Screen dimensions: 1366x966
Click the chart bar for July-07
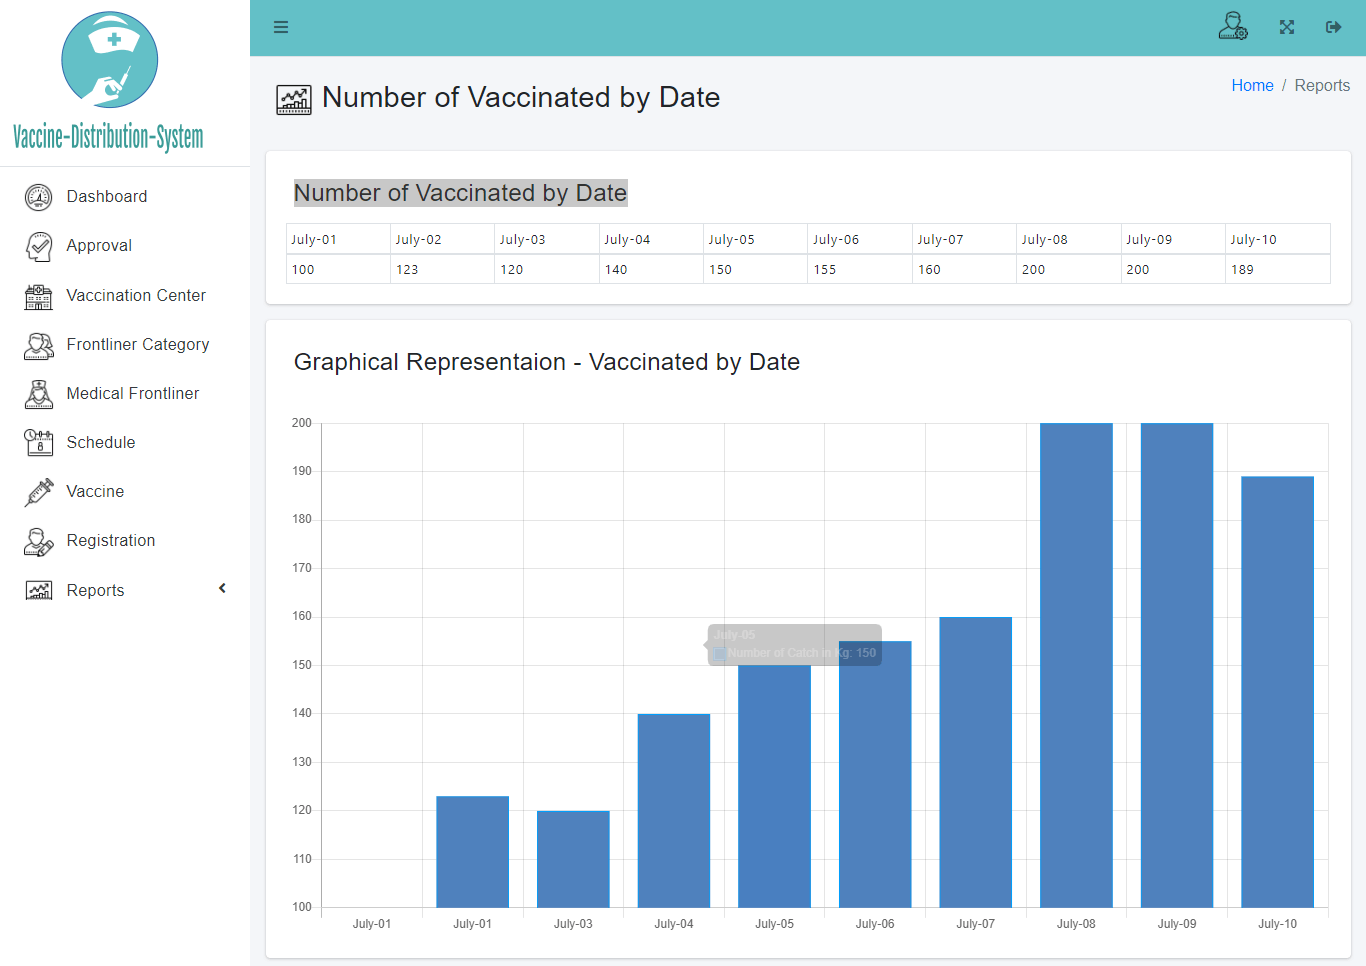(976, 762)
